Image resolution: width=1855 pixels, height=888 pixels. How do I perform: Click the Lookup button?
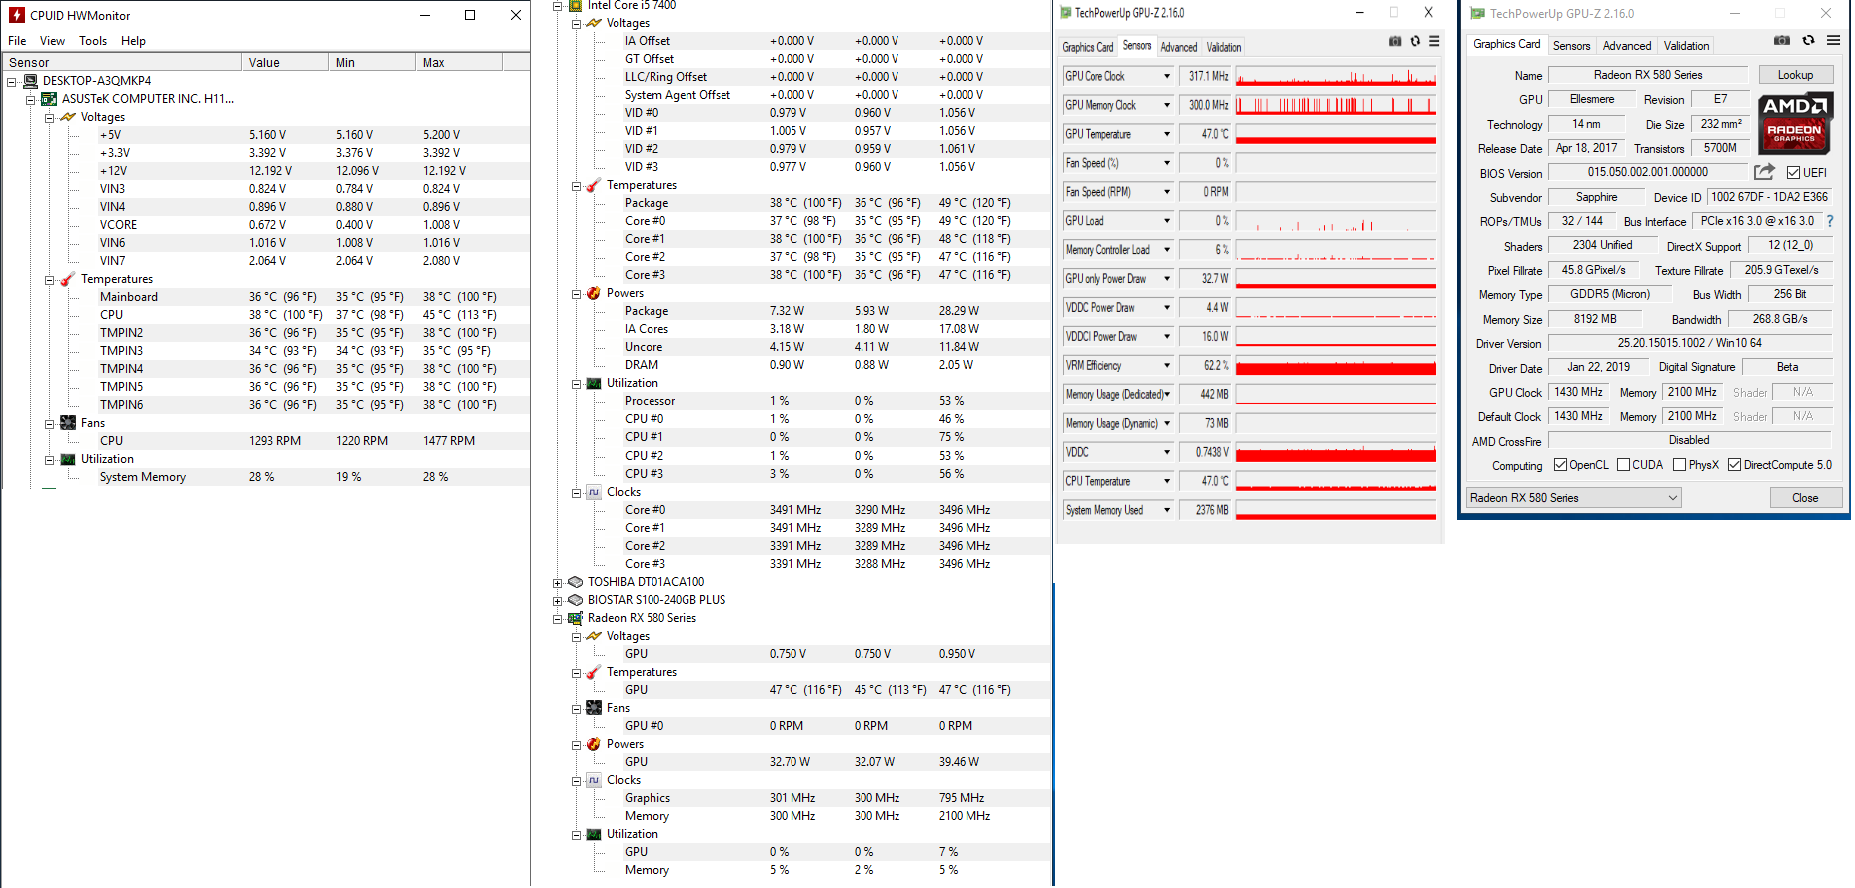pos(1795,75)
